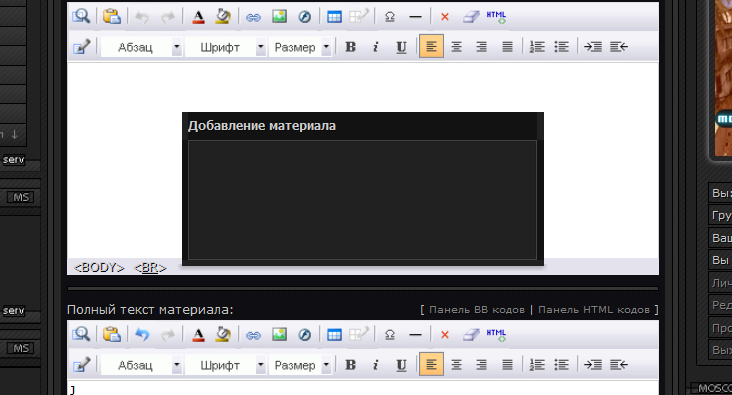Click the upper 'serv' label in the left sidebar
Image resolution: width=732 pixels, height=395 pixels.
(x=13, y=160)
